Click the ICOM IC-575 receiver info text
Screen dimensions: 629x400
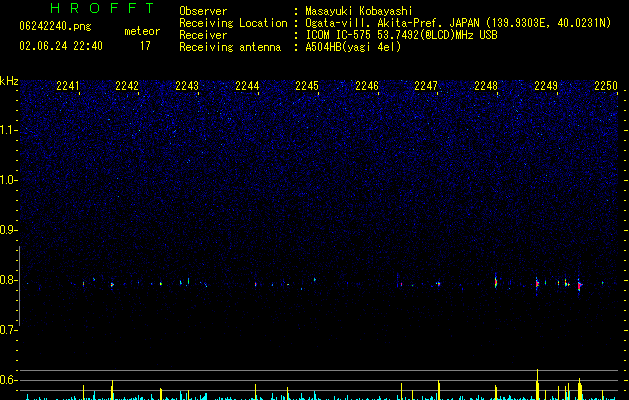click(402, 35)
